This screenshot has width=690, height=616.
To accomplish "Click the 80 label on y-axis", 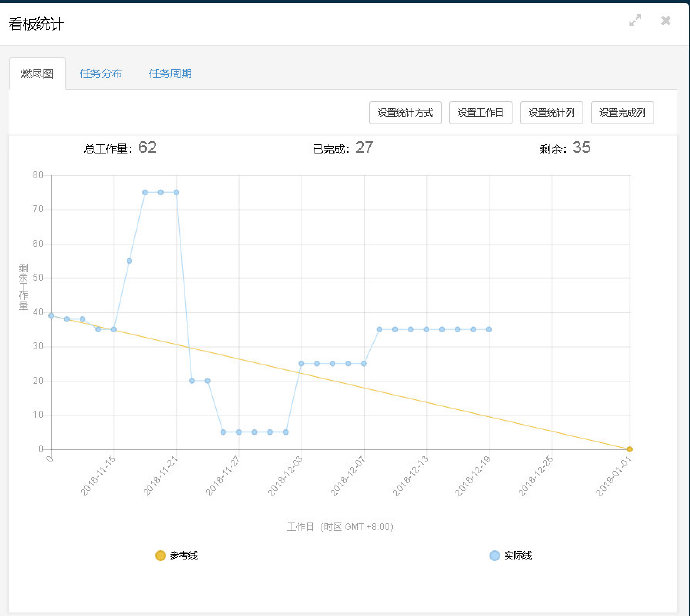I will click(x=38, y=175).
